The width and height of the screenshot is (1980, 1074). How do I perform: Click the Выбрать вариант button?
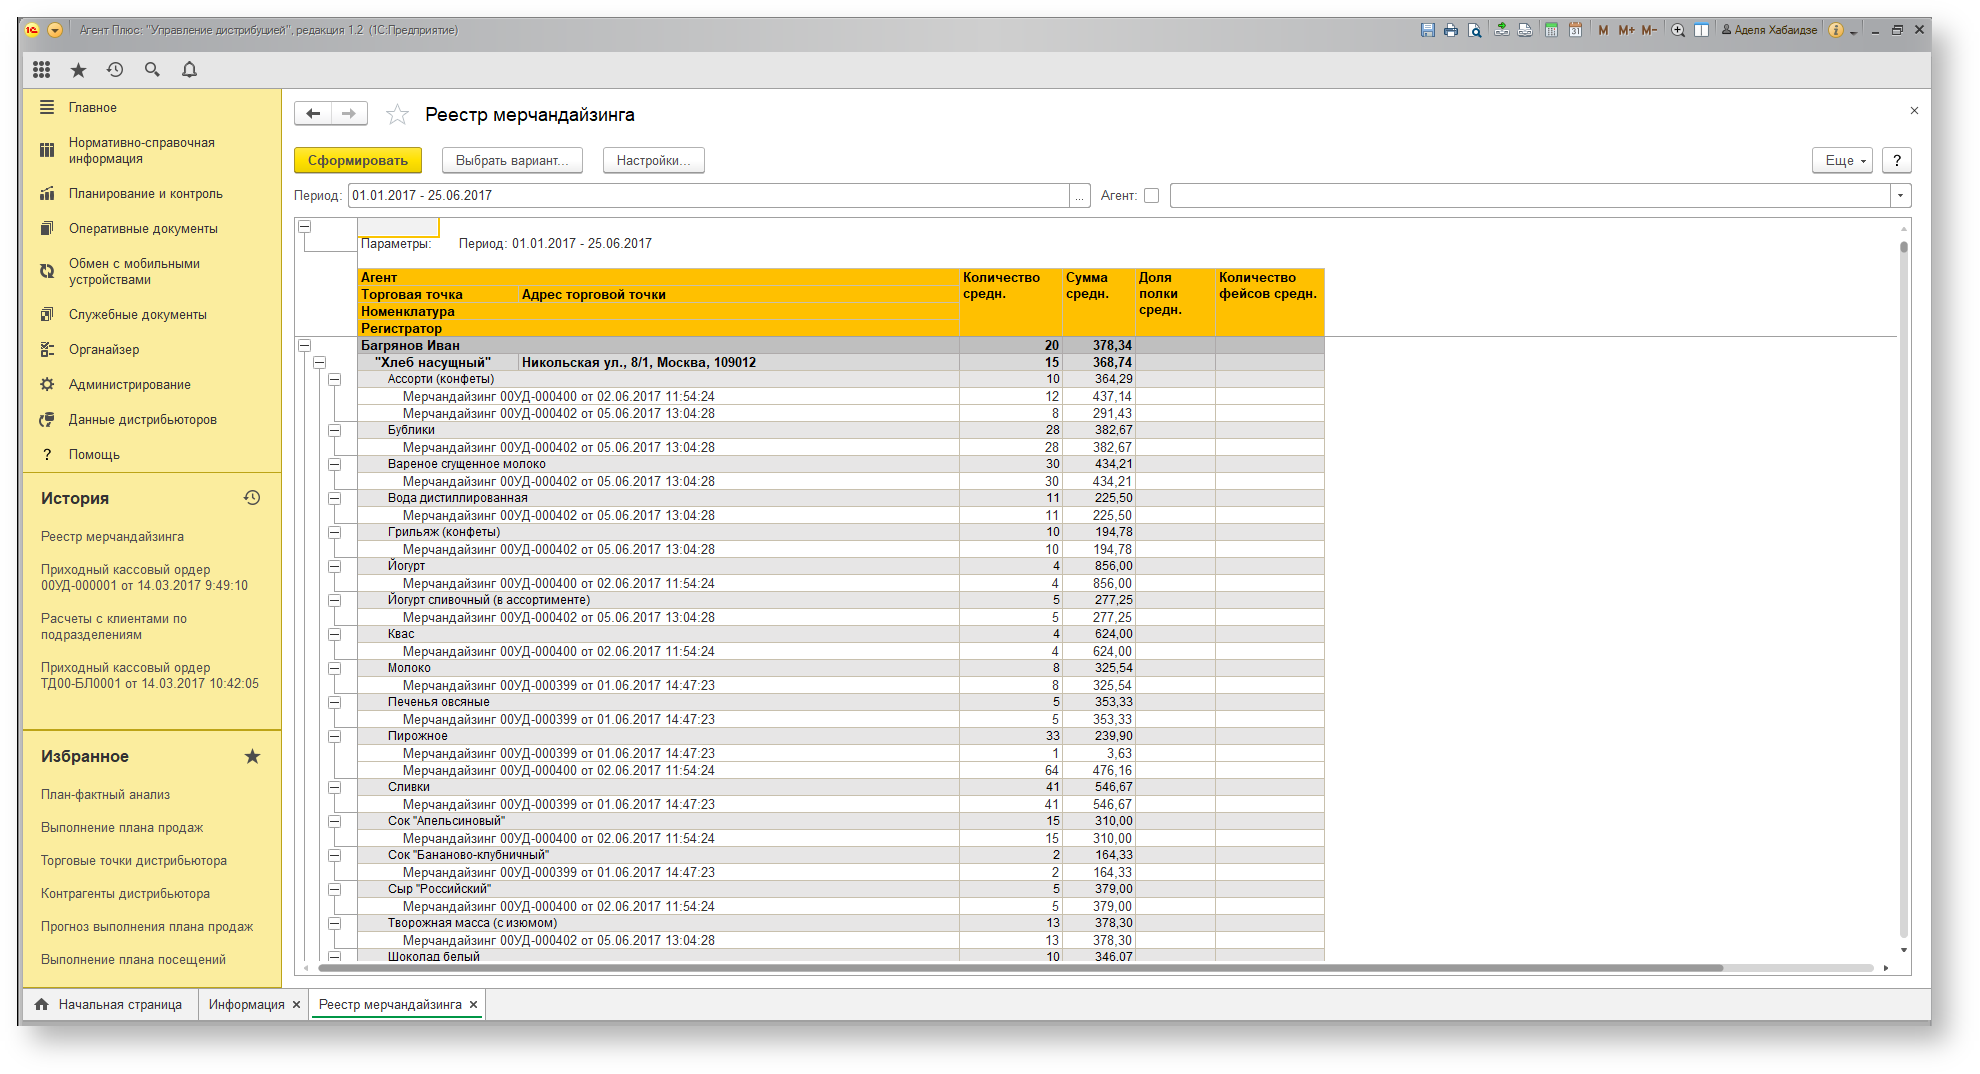pyautogui.click(x=512, y=160)
